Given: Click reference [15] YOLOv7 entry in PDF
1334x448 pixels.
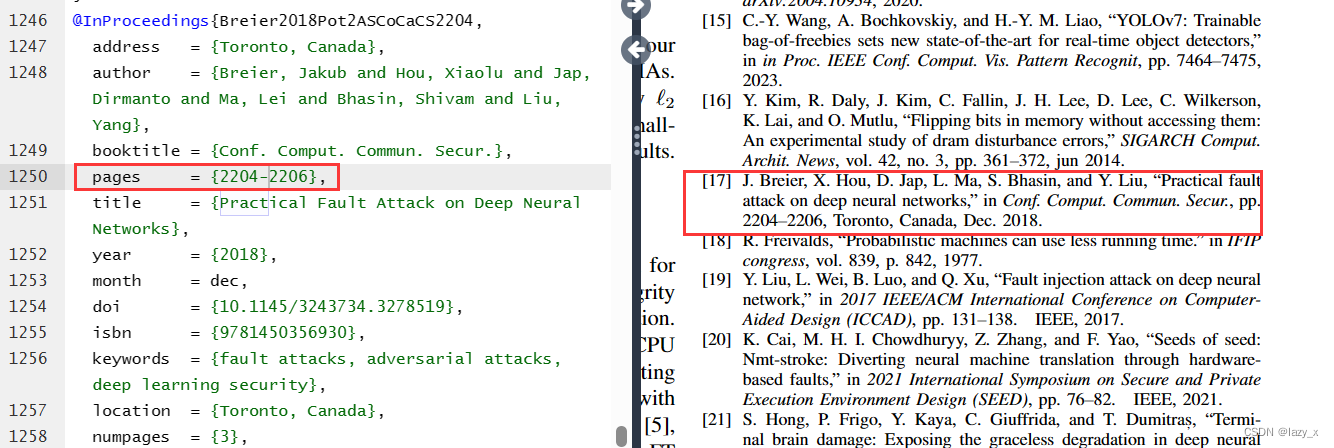Looking at the screenshot, I should (982, 50).
